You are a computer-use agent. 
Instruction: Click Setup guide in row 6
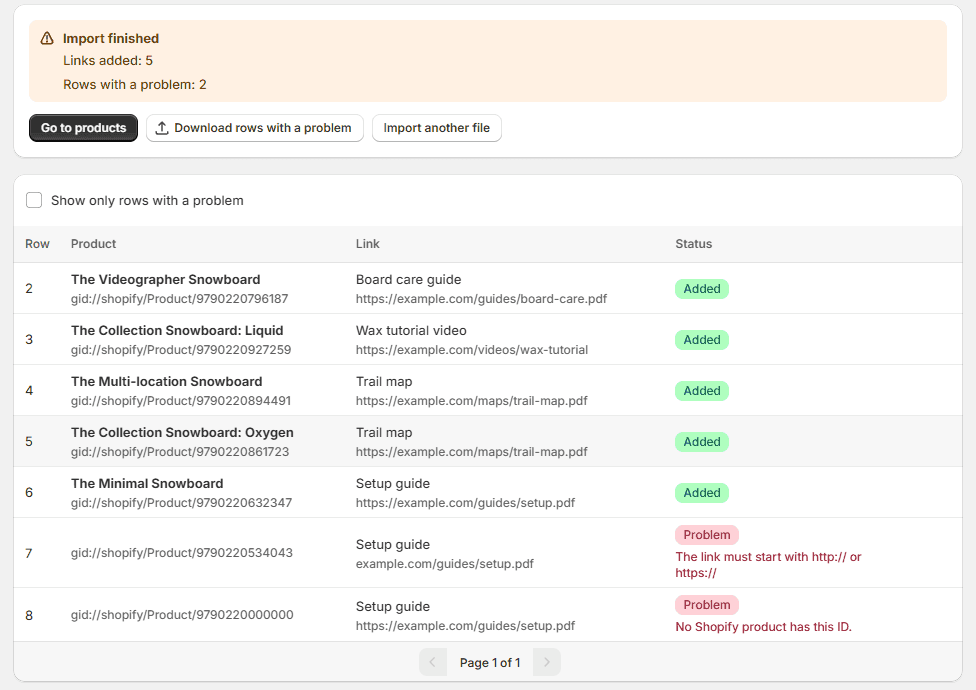(393, 483)
